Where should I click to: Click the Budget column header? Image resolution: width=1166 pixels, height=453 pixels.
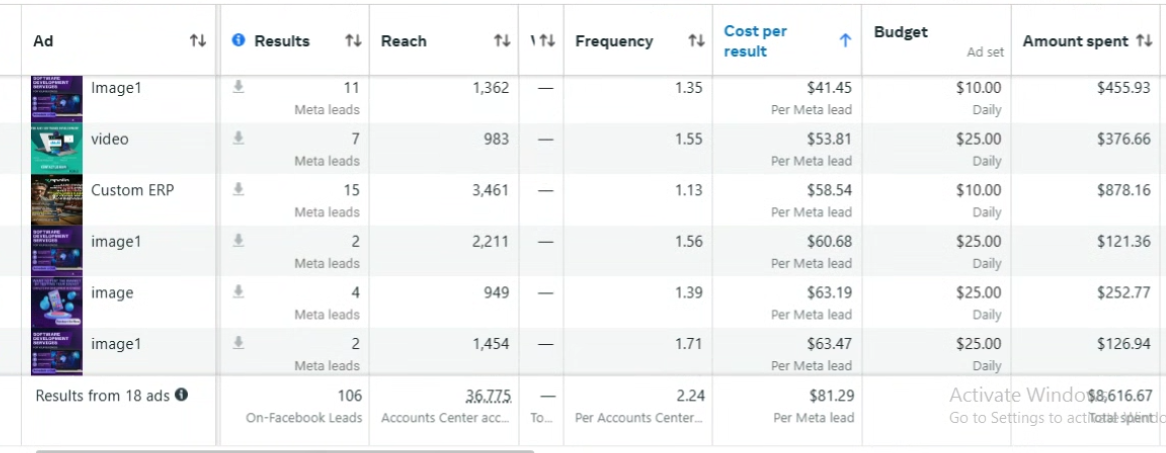point(900,32)
